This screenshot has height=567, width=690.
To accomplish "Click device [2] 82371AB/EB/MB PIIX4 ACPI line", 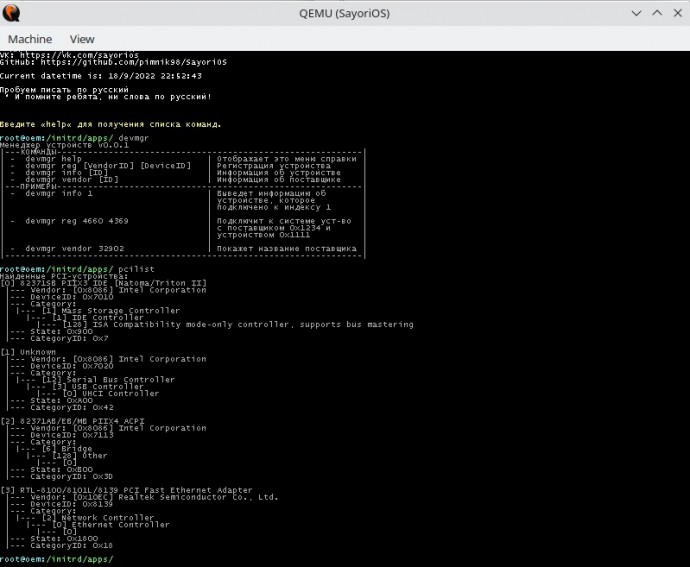I will pos(72,421).
